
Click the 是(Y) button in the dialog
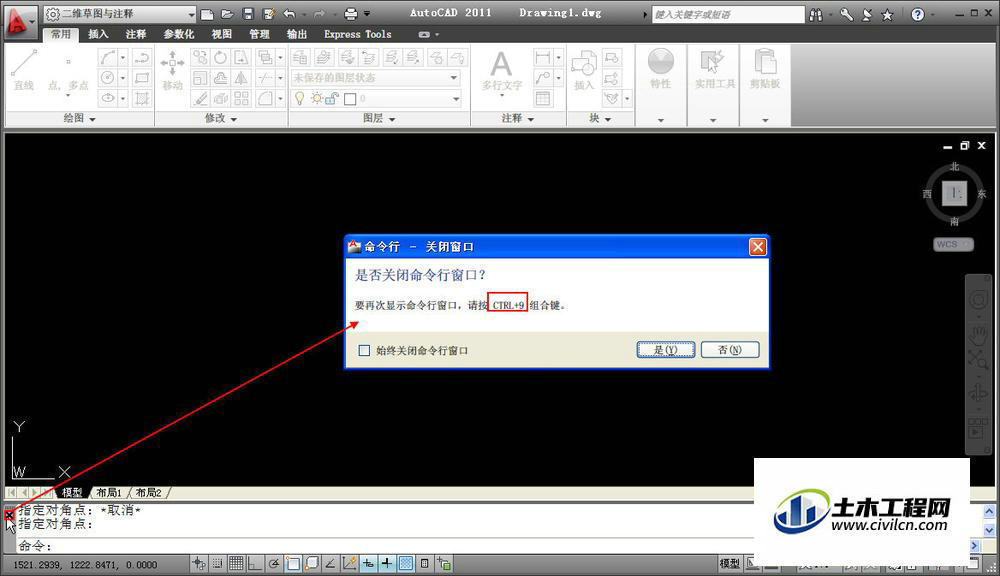666,350
